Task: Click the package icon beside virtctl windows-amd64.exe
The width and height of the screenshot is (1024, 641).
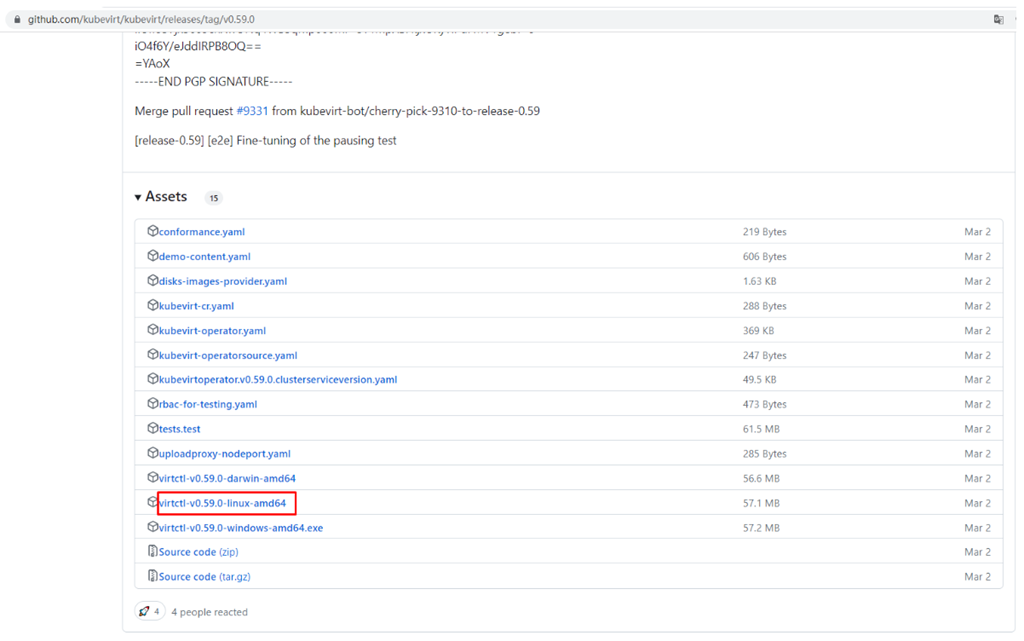Action: (x=153, y=527)
